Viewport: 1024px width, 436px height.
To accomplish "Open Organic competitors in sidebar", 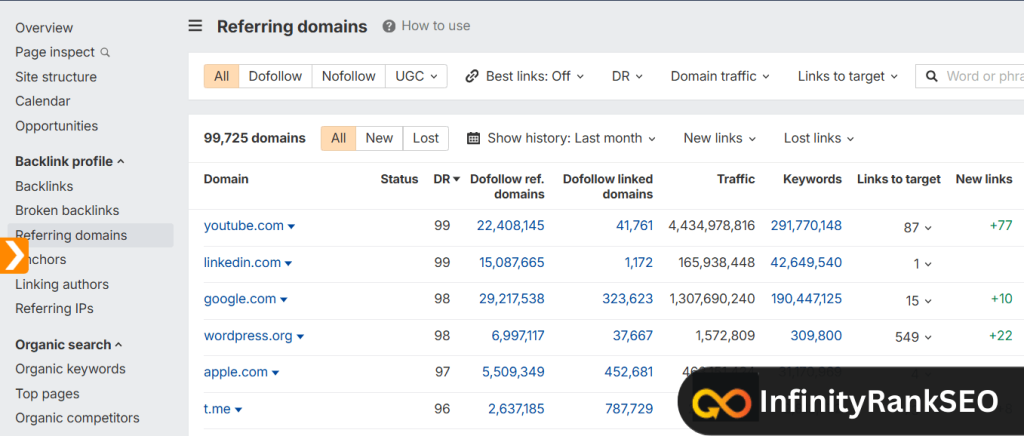I will tap(77, 418).
